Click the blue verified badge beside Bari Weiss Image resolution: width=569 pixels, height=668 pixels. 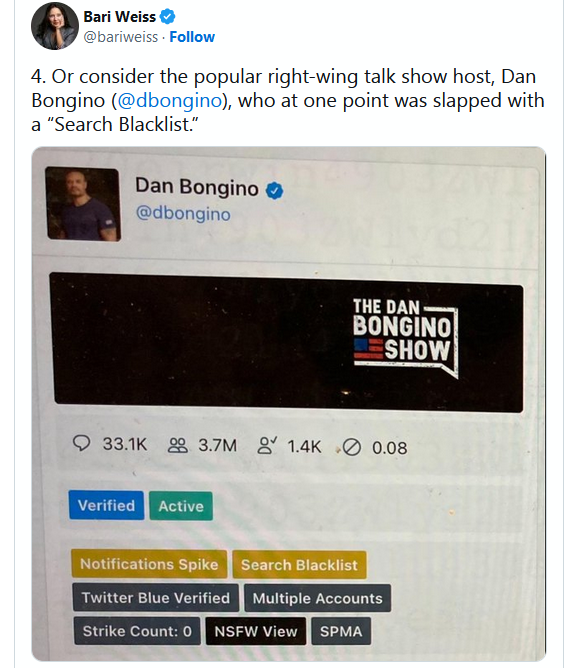click(x=167, y=17)
